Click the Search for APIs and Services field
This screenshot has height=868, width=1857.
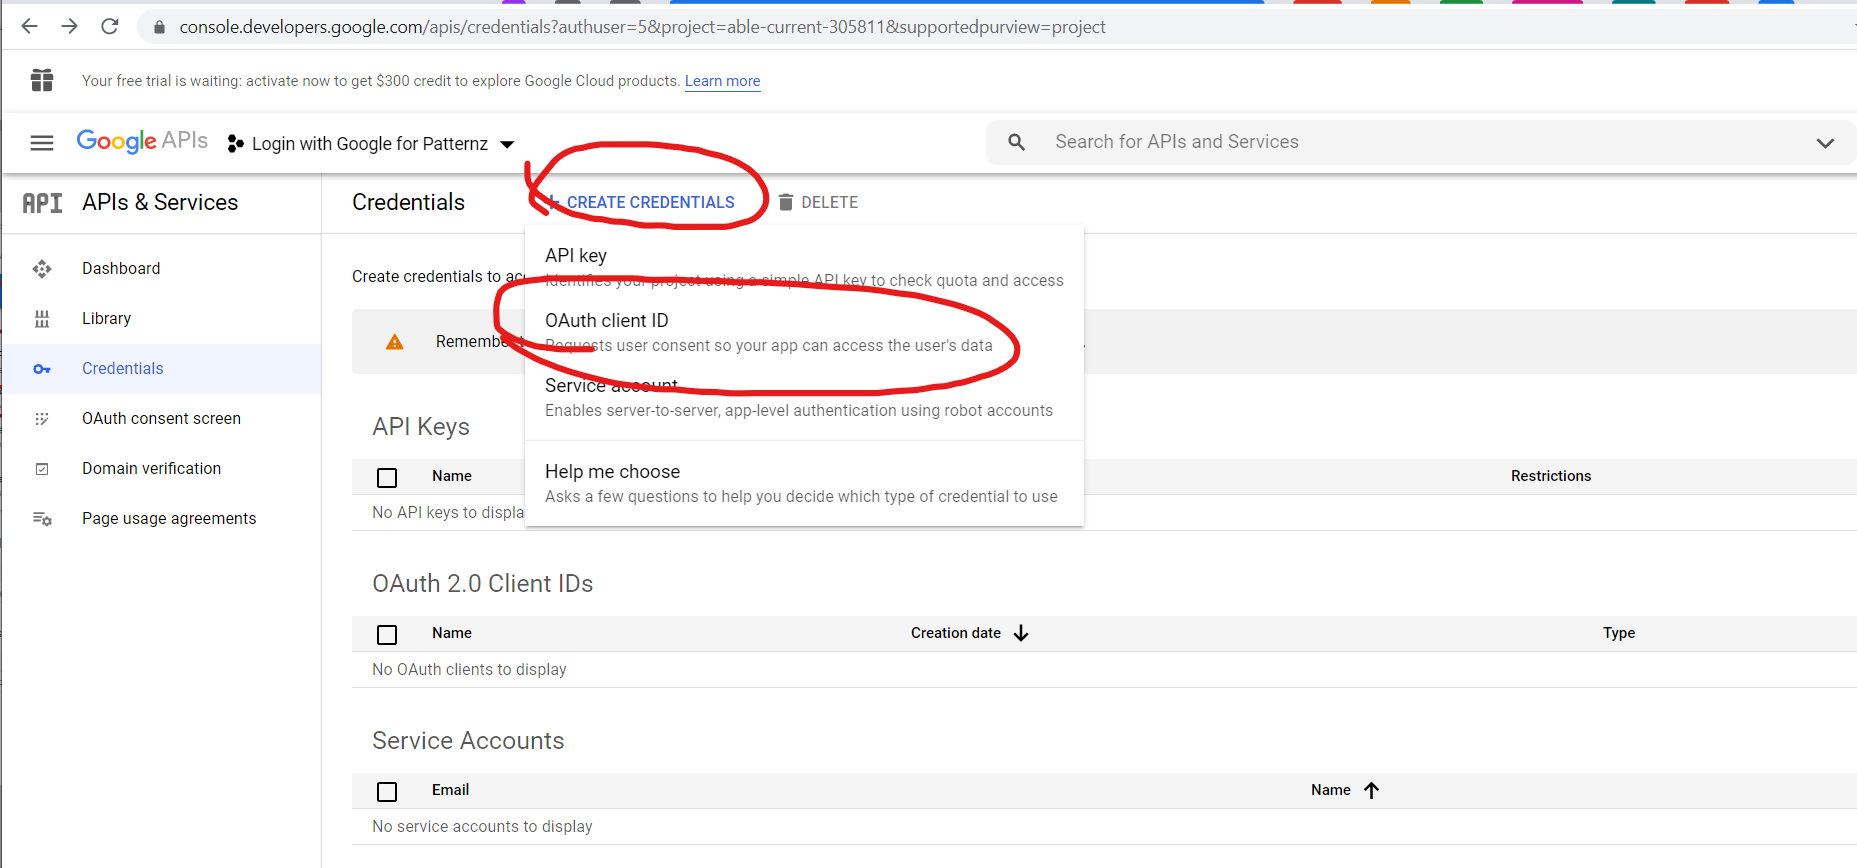pos(1400,142)
